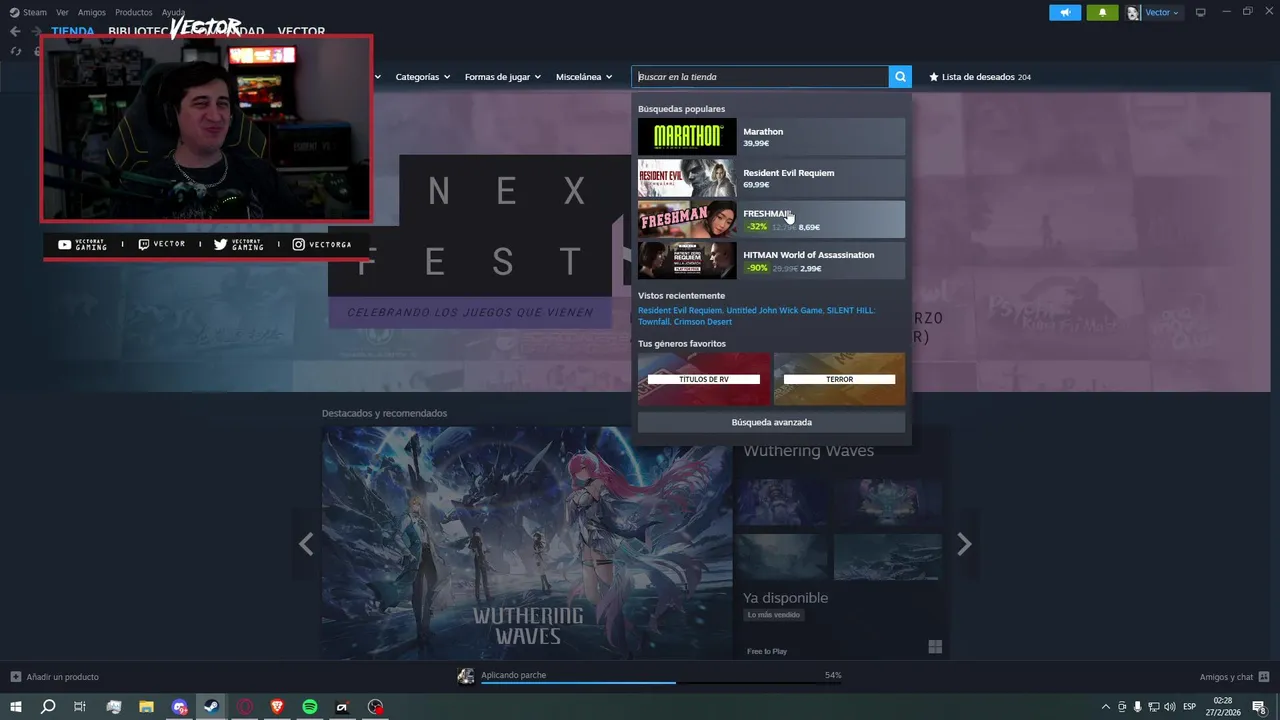Open Brave browser from the taskbar
Screen dimensions: 1280x720
click(277, 707)
